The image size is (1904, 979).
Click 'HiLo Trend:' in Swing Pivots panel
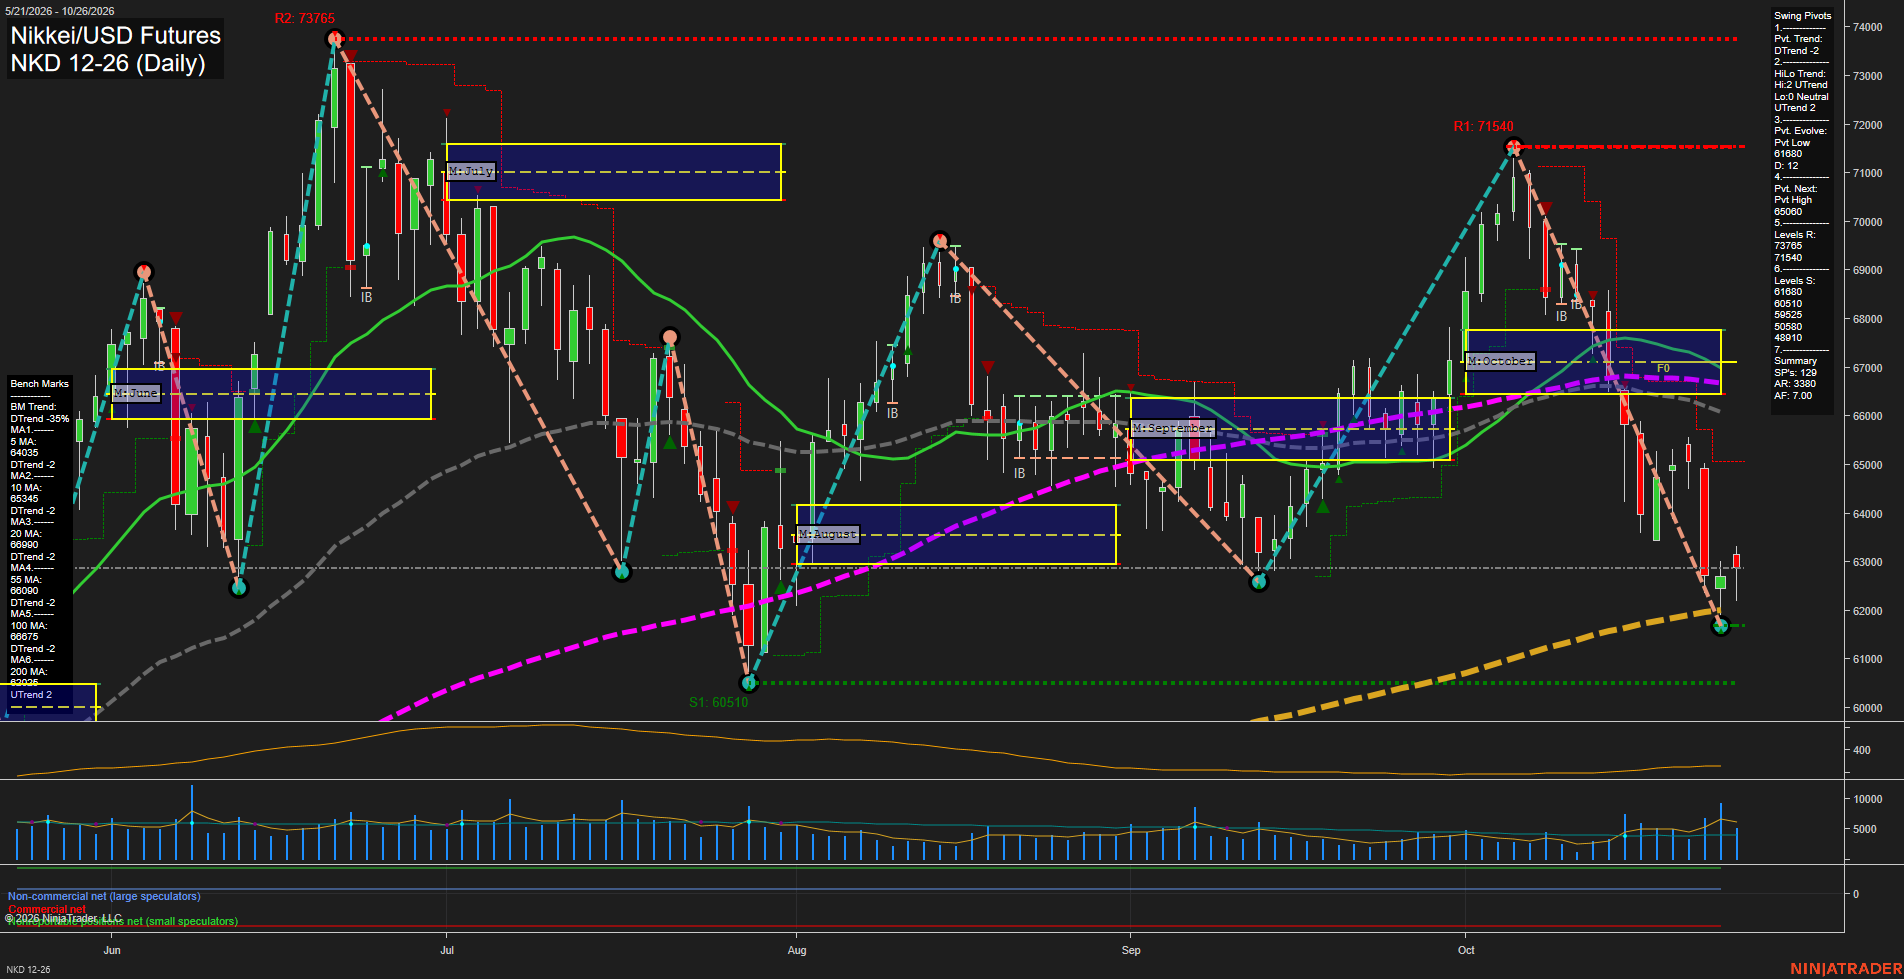[1800, 74]
